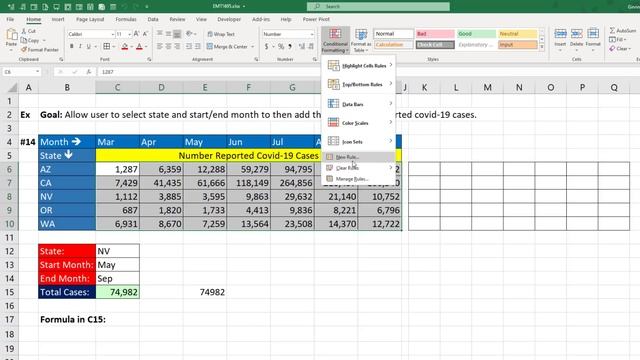Toggle Top Align
This screenshot has height=360, width=640.
click(160, 34)
